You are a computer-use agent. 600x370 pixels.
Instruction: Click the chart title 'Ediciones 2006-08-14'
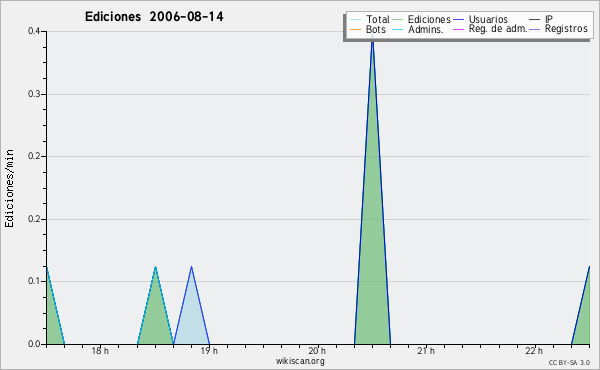pos(154,17)
